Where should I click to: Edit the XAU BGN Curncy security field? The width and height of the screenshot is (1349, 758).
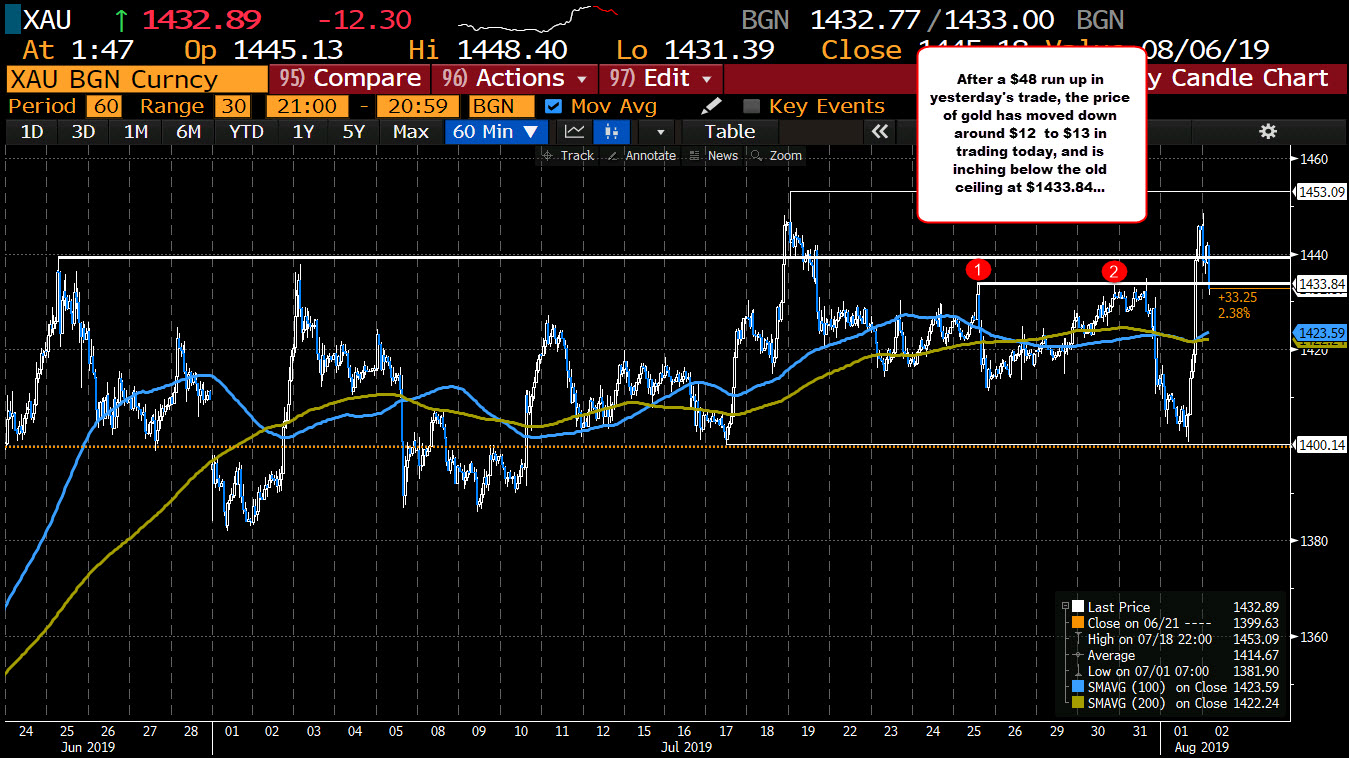pyautogui.click(x=135, y=78)
